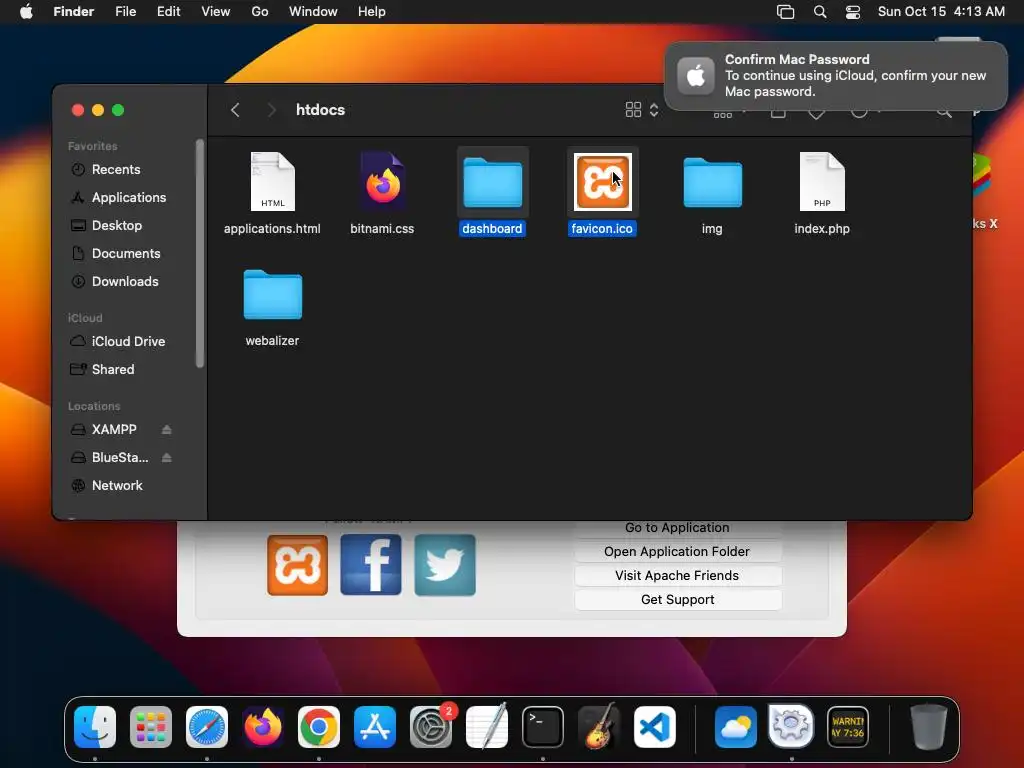The height and width of the screenshot is (768, 1024).
Task: Click the date and time in menu bar
Action: (941, 12)
